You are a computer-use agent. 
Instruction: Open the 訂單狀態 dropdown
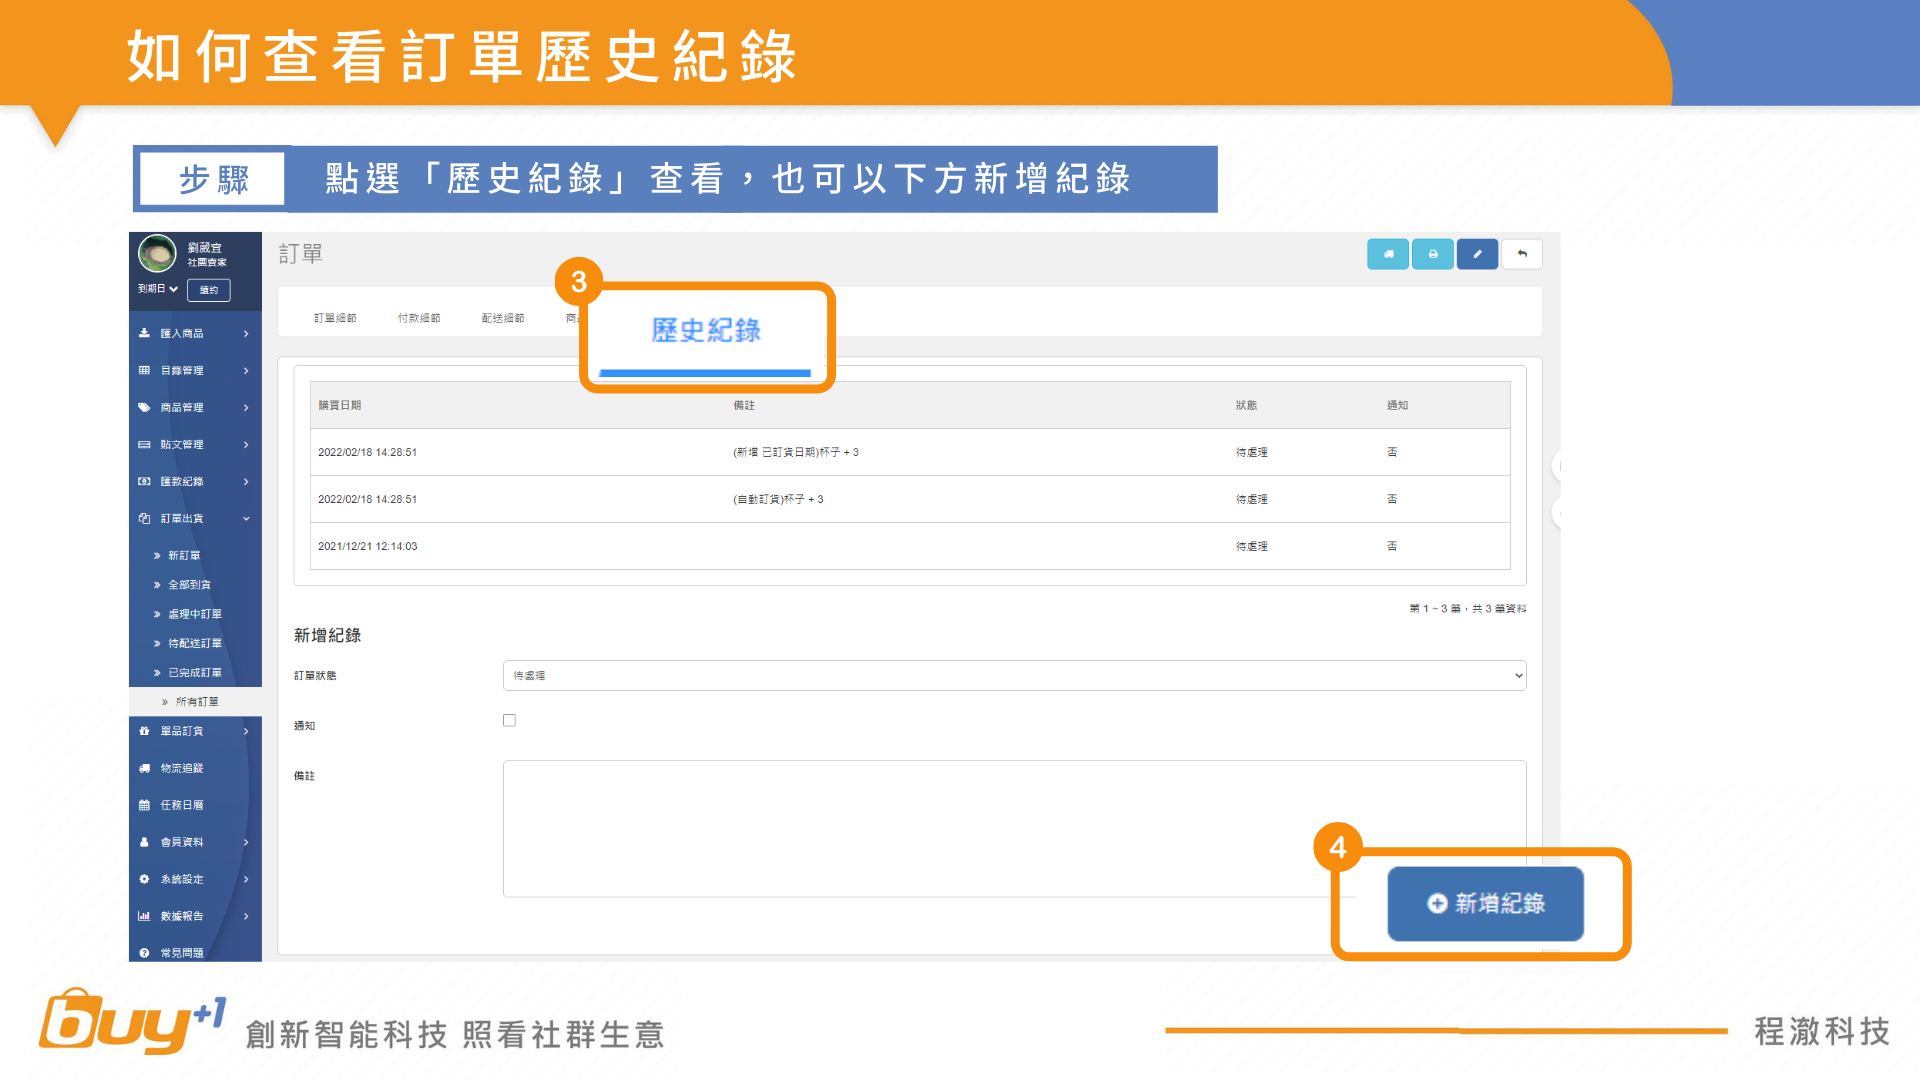pos(1014,676)
